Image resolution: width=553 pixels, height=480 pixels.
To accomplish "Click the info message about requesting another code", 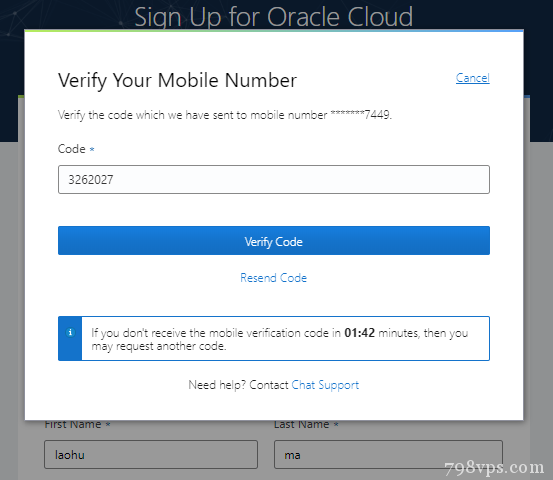I will click(280, 339).
